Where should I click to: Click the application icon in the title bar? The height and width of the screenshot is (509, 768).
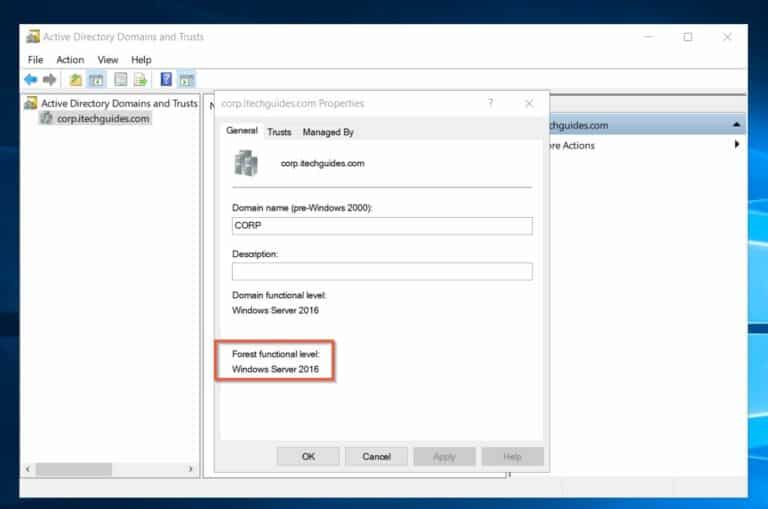pyautogui.click(x=33, y=37)
